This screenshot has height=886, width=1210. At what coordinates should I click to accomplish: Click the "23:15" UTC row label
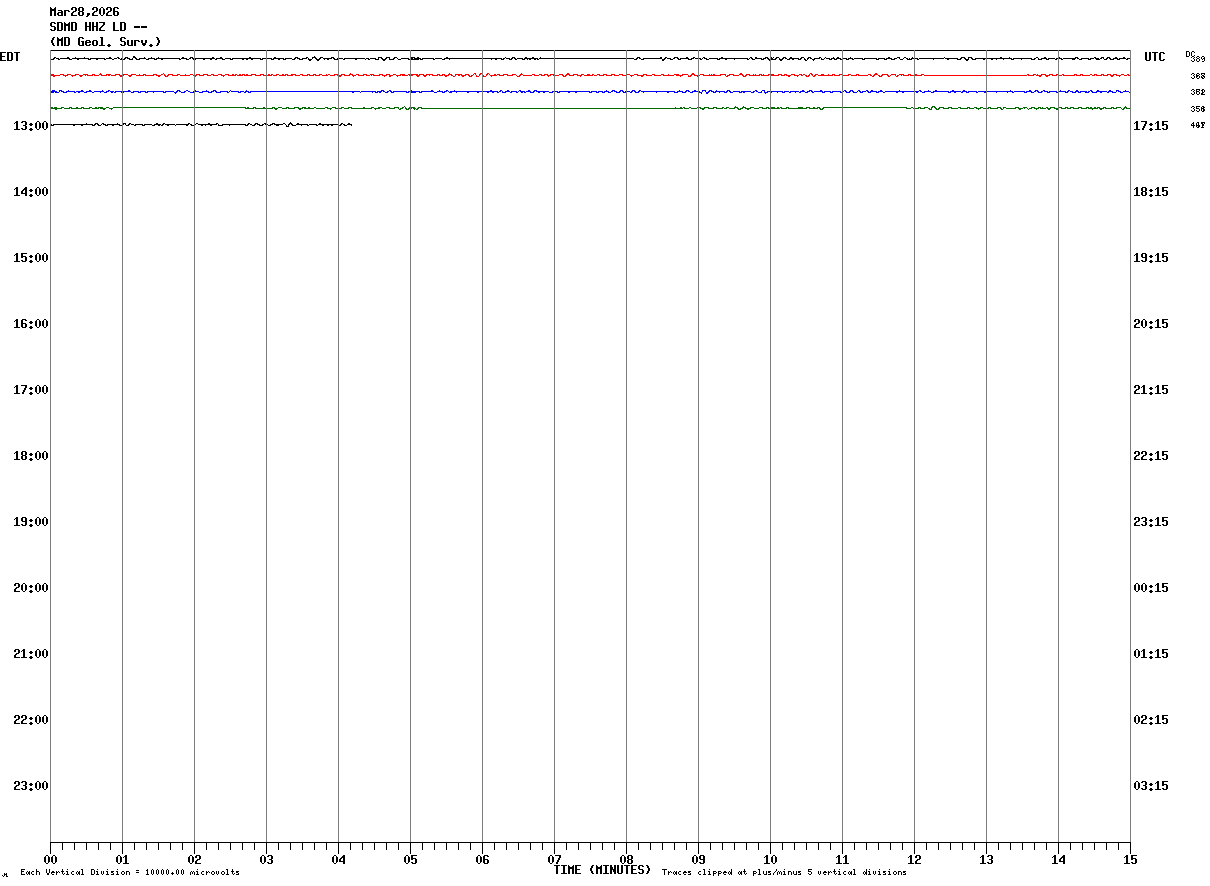coord(1151,521)
